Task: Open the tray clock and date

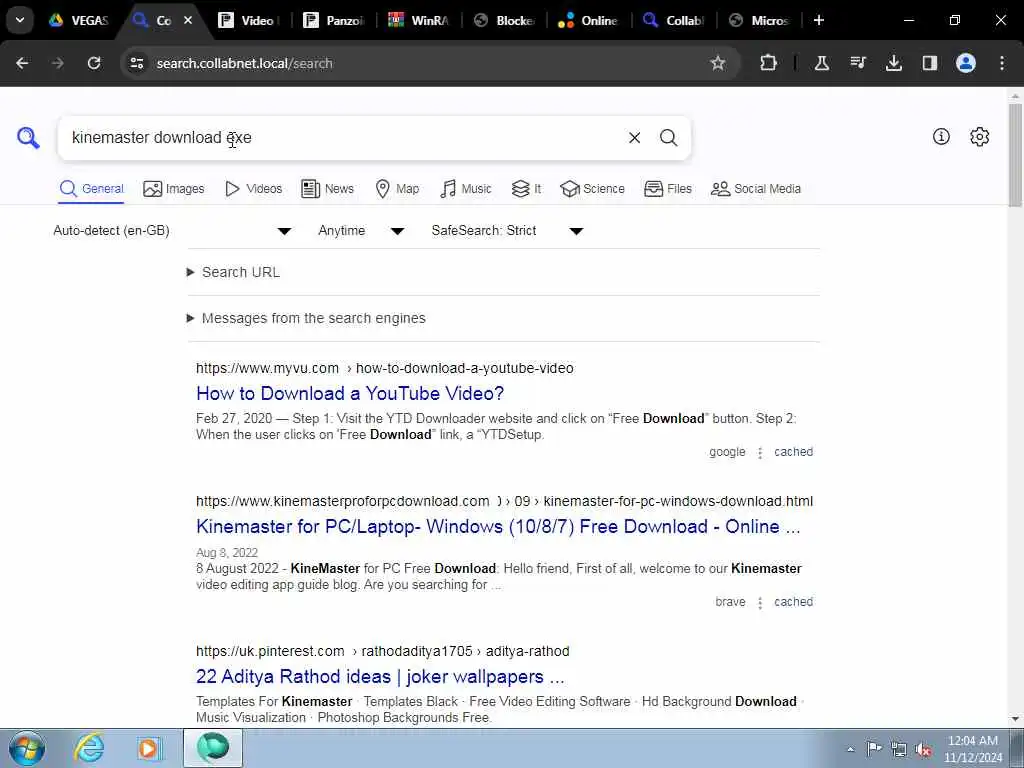Action: pos(972,749)
